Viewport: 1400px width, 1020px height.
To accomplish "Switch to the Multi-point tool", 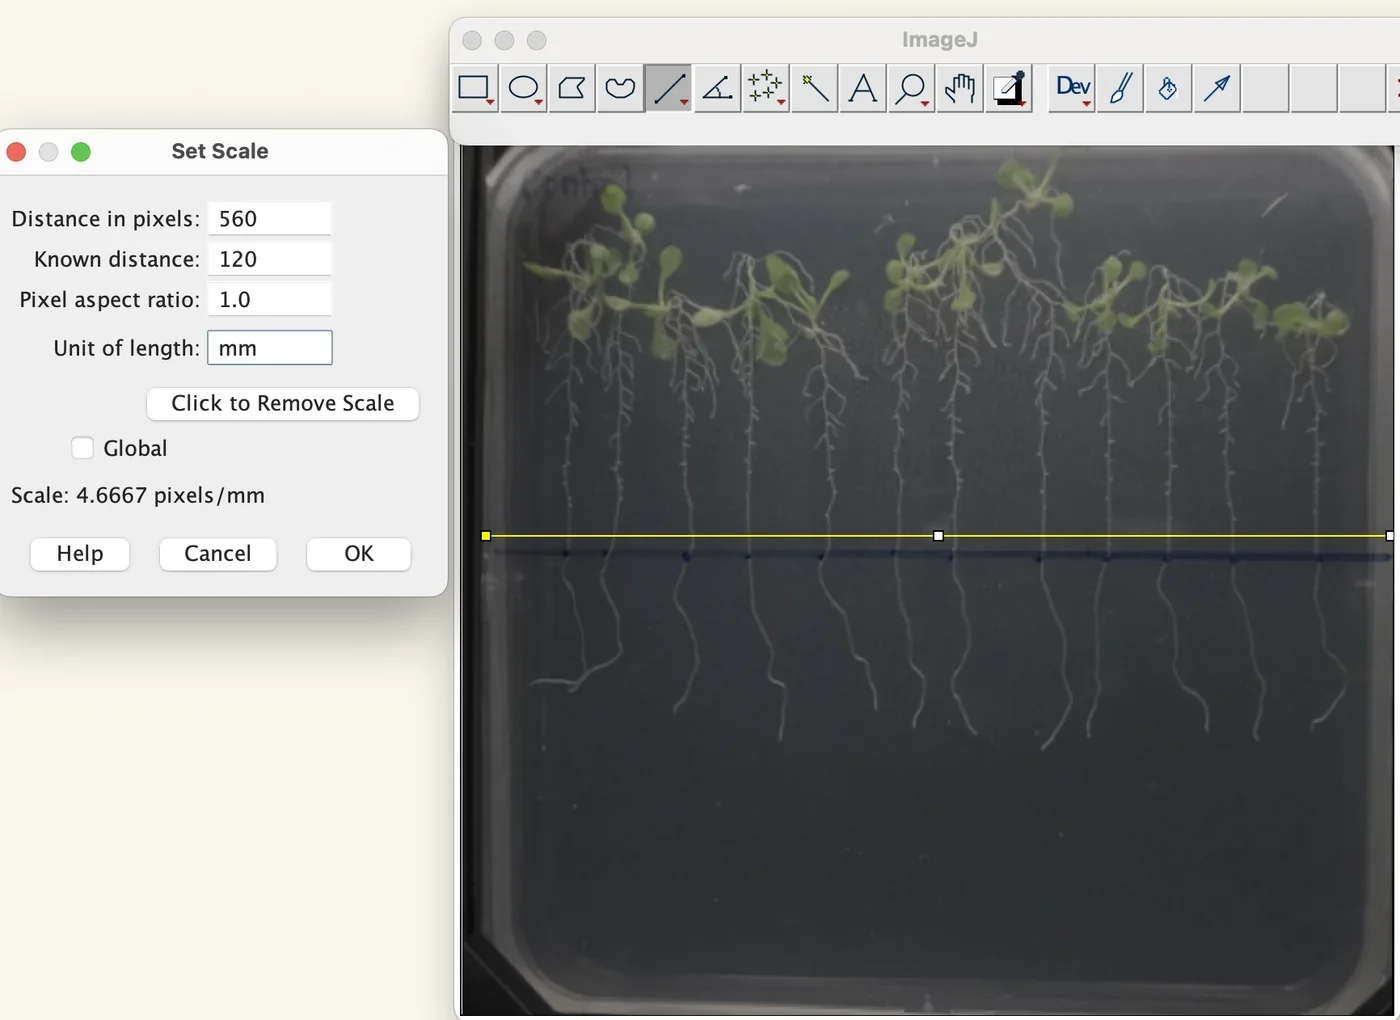I will coord(765,89).
